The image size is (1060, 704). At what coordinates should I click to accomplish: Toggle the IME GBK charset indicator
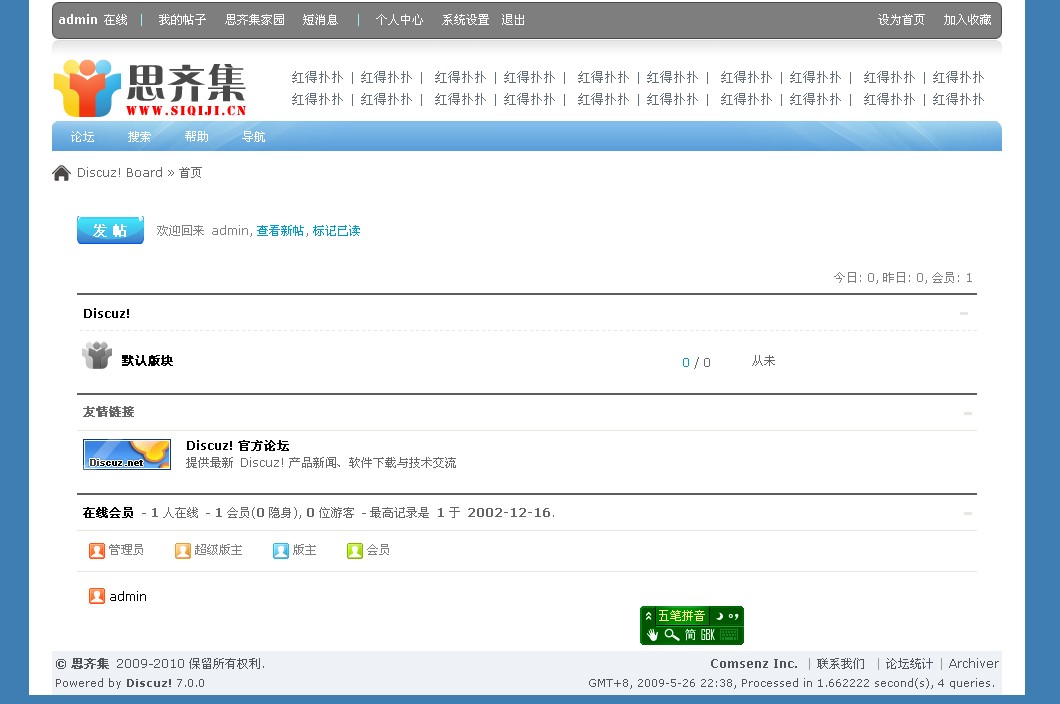708,634
